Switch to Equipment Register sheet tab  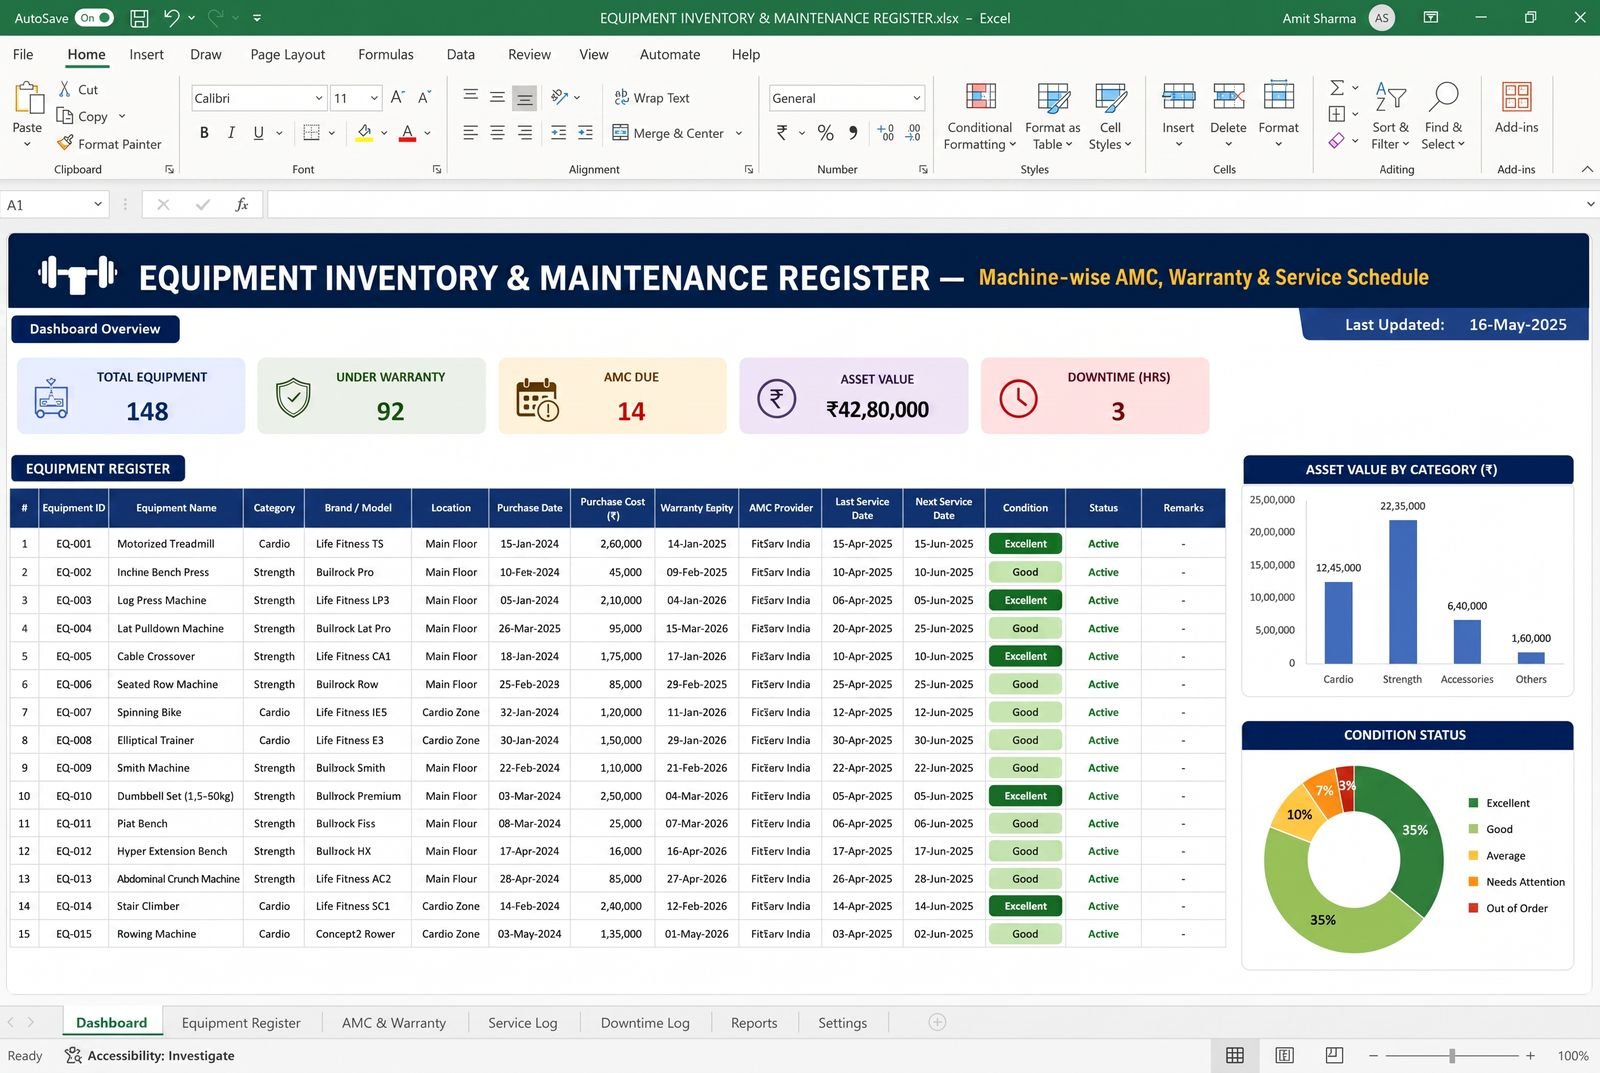(241, 1023)
